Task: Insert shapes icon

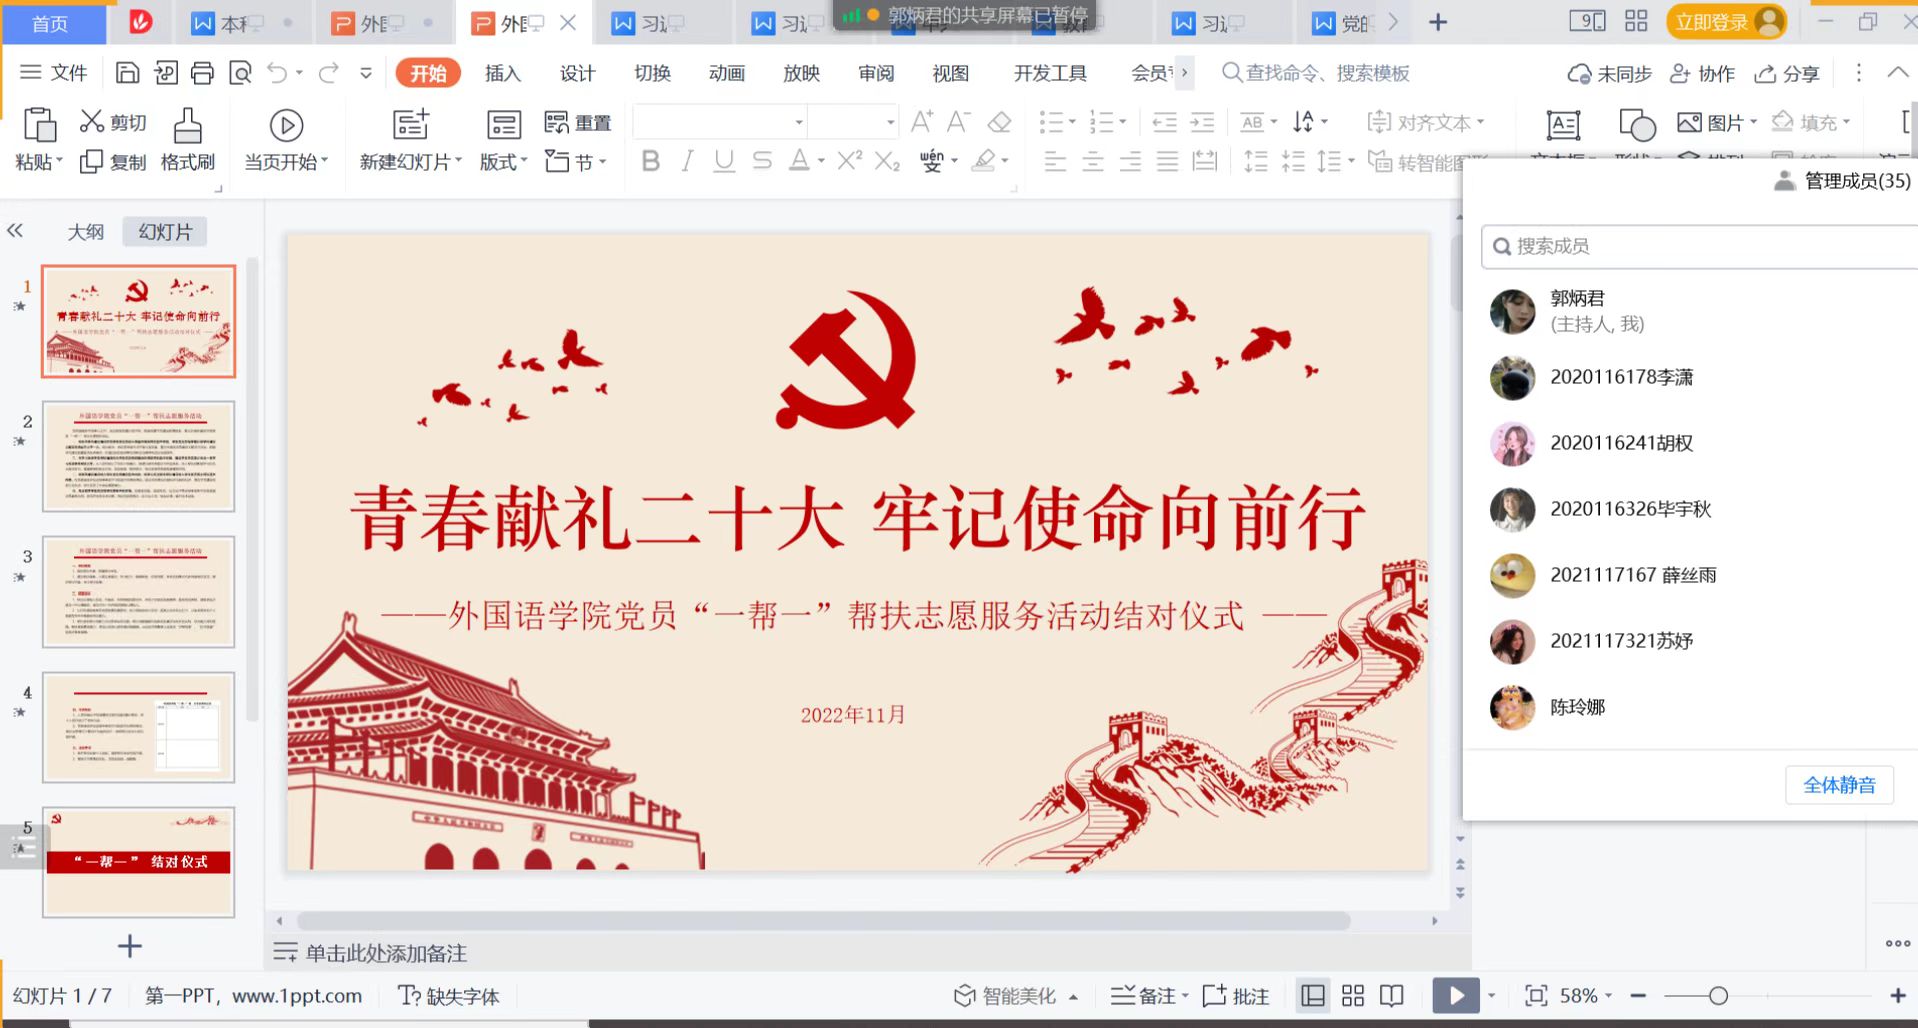Action: [x=1637, y=125]
